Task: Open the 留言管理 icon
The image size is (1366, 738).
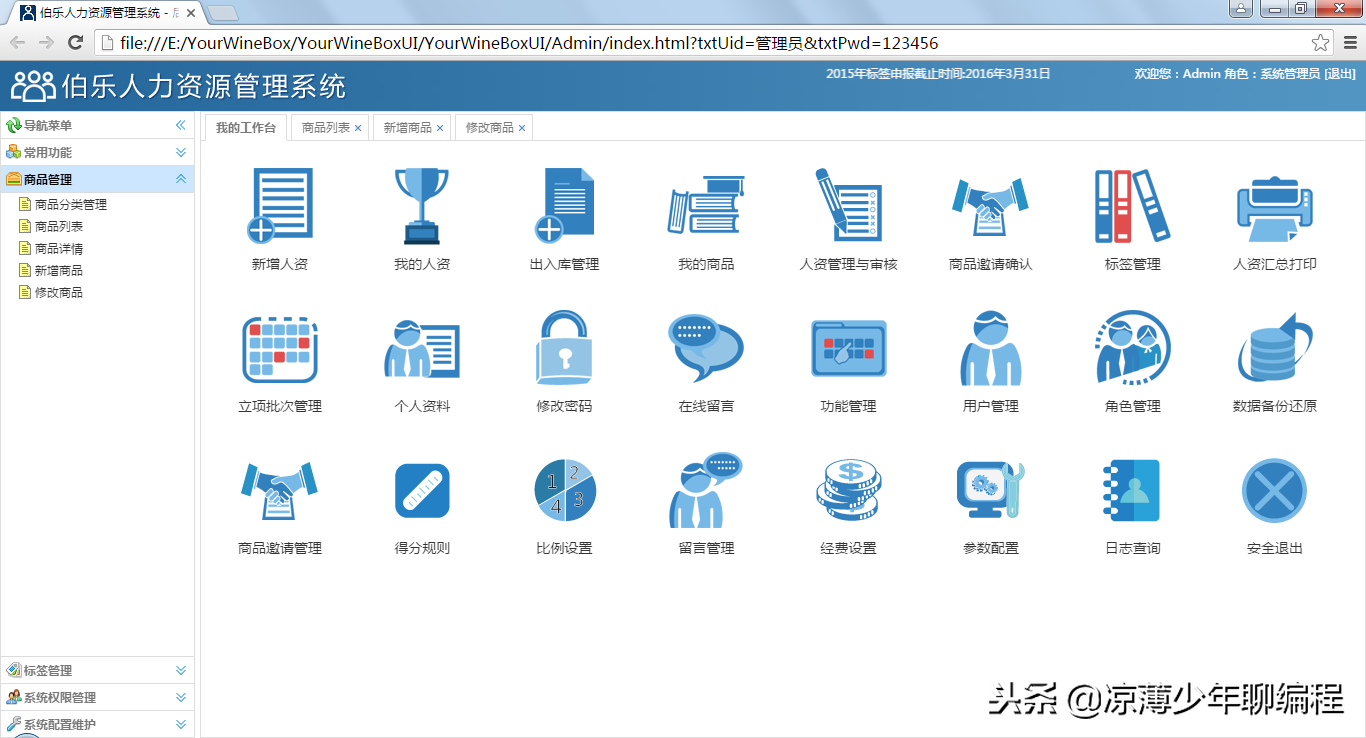Action: click(706, 490)
